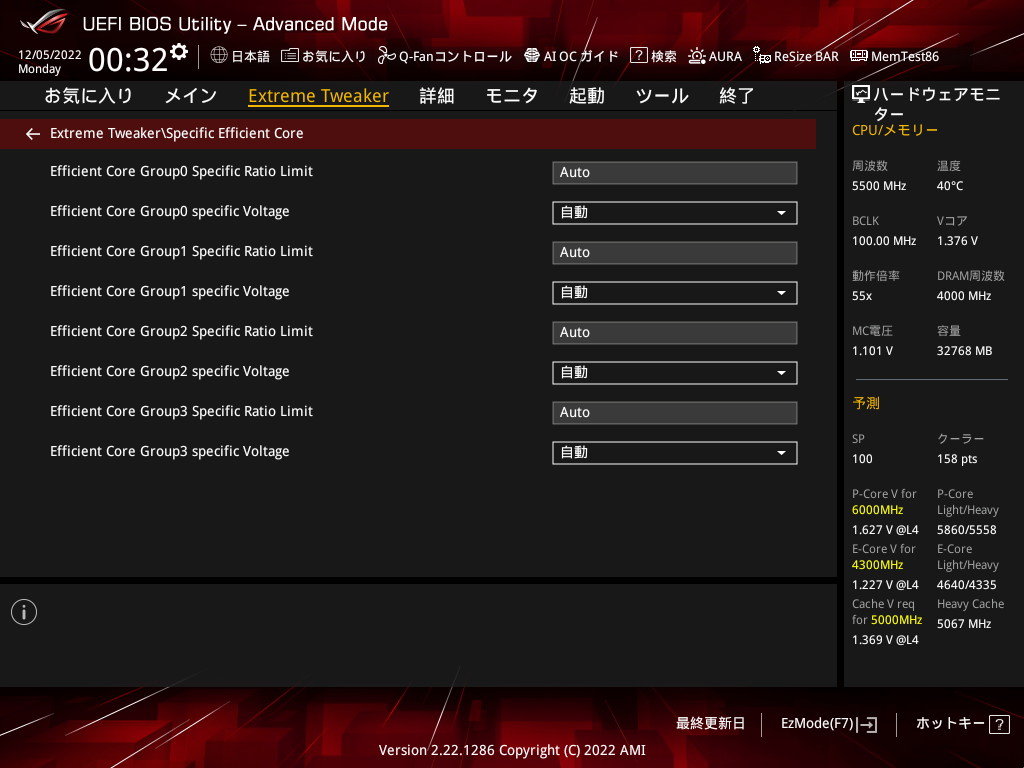The width and height of the screenshot is (1024, 768).
Task: Click the 5500 MHz frequency value
Action: pyautogui.click(x=879, y=186)
